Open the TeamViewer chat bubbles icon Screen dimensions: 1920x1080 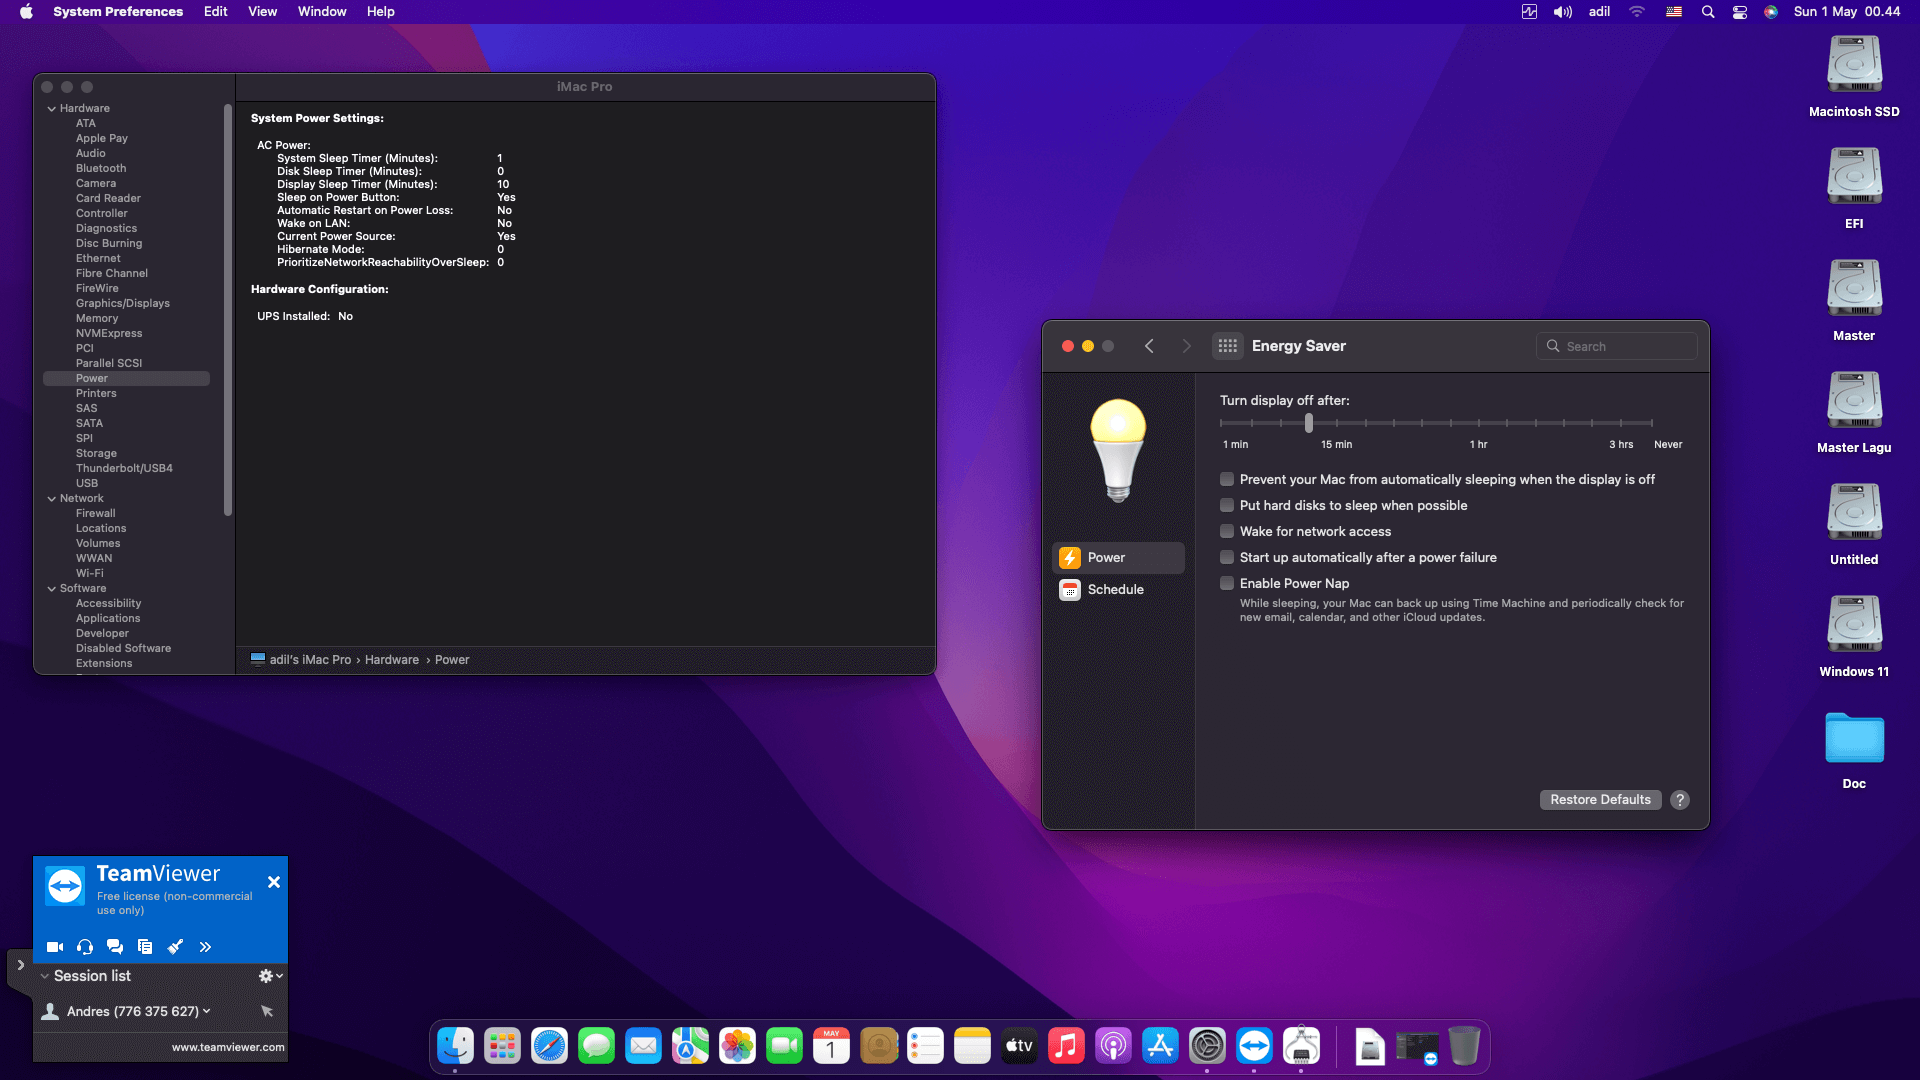115,947
